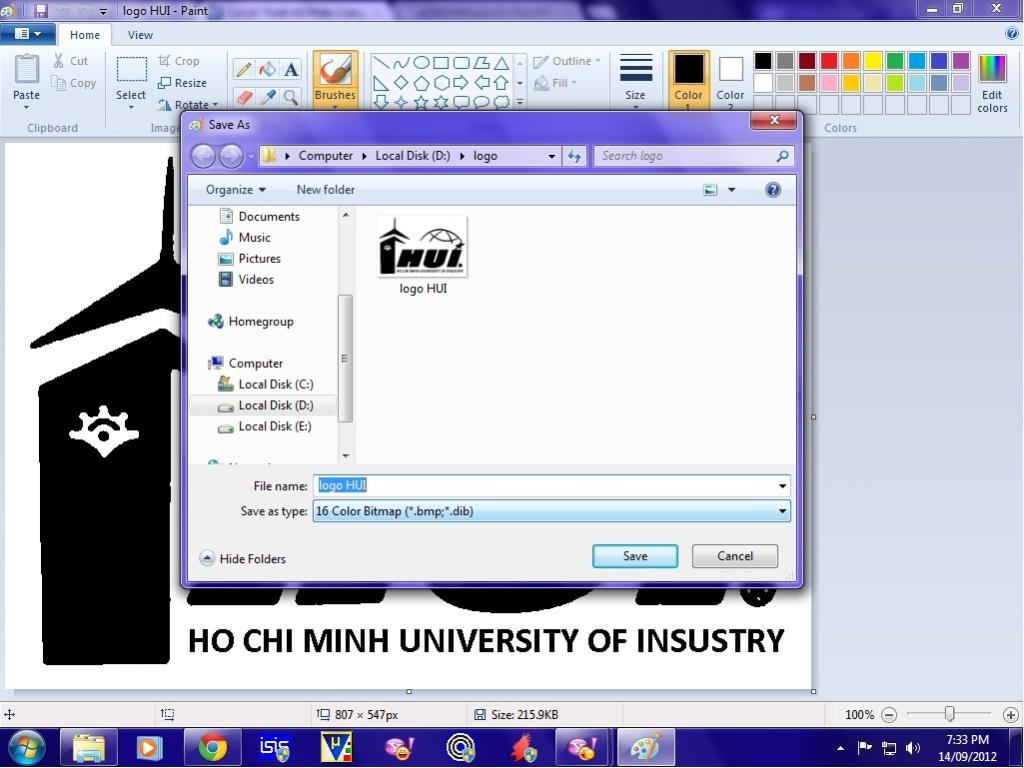Click the volume speaker tray icon
Screen dimensions: 1024x768
[x=912, y=748]
